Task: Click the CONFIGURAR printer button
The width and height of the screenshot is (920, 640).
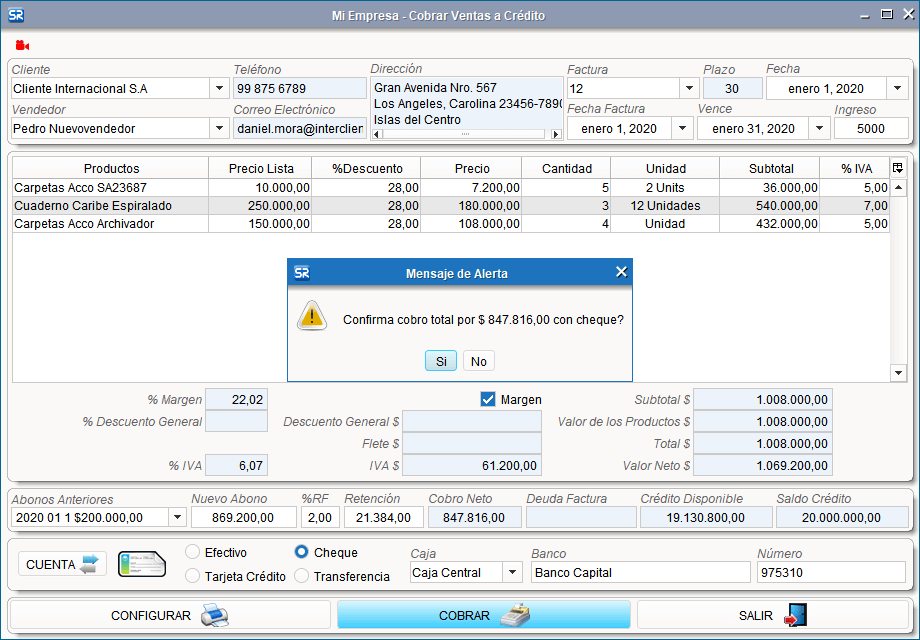Action: click(x=170, y=615)
